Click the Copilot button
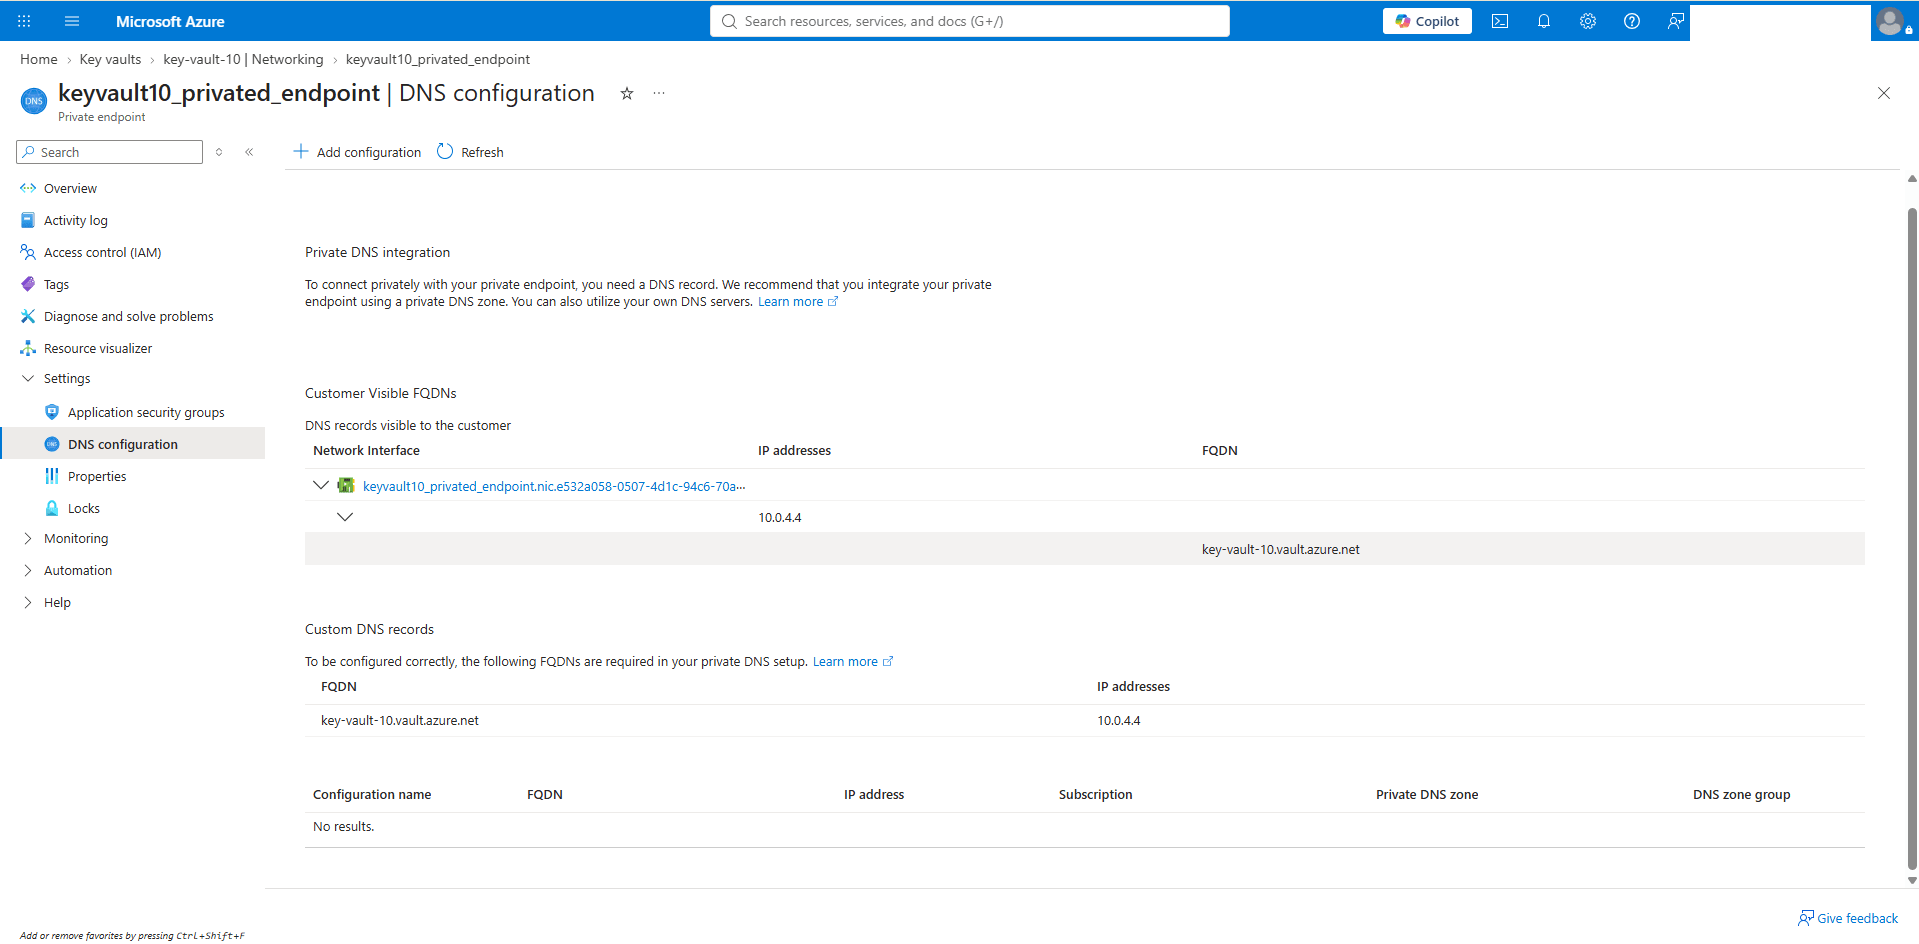 pyautogui.click(x=1427, y=21)
